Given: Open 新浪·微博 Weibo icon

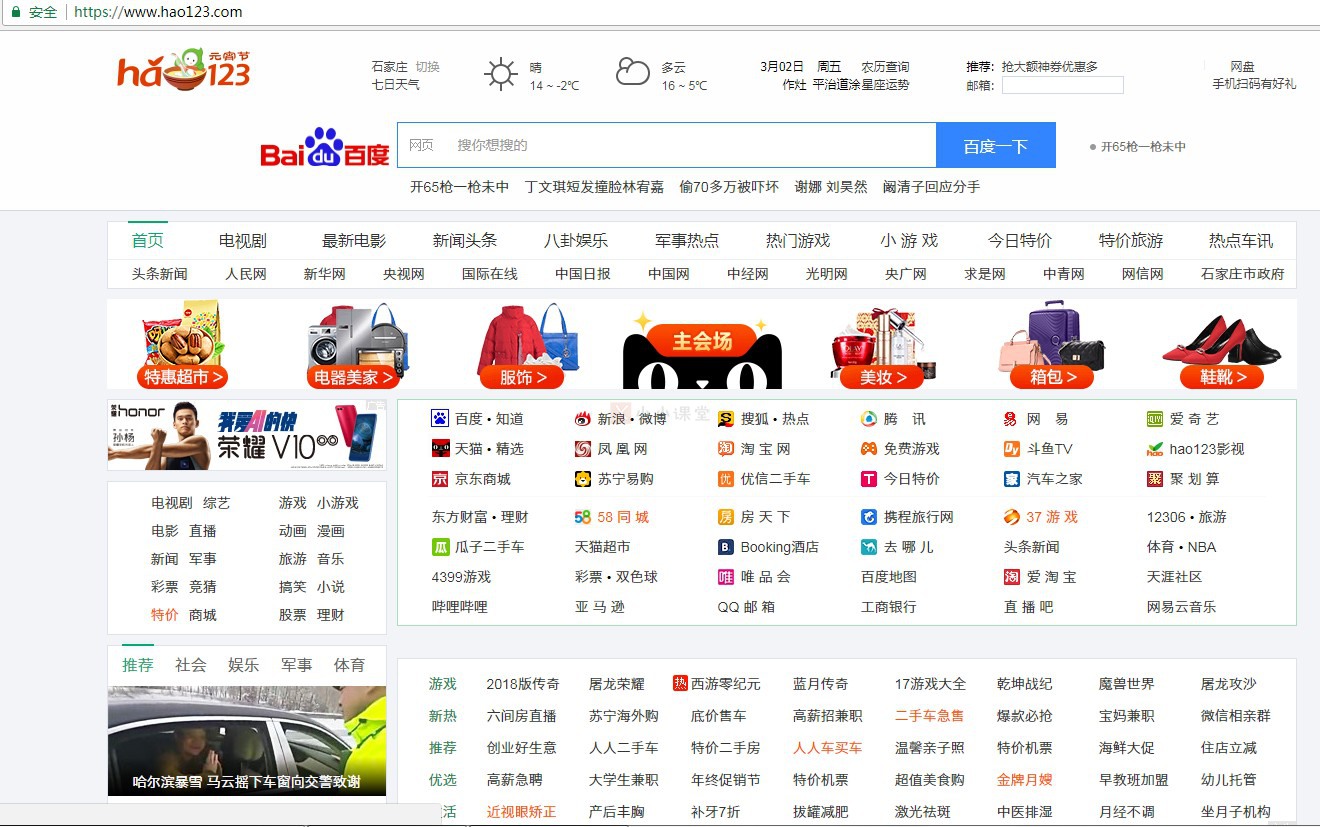Looking at the screenshot, I should point(583,418).
